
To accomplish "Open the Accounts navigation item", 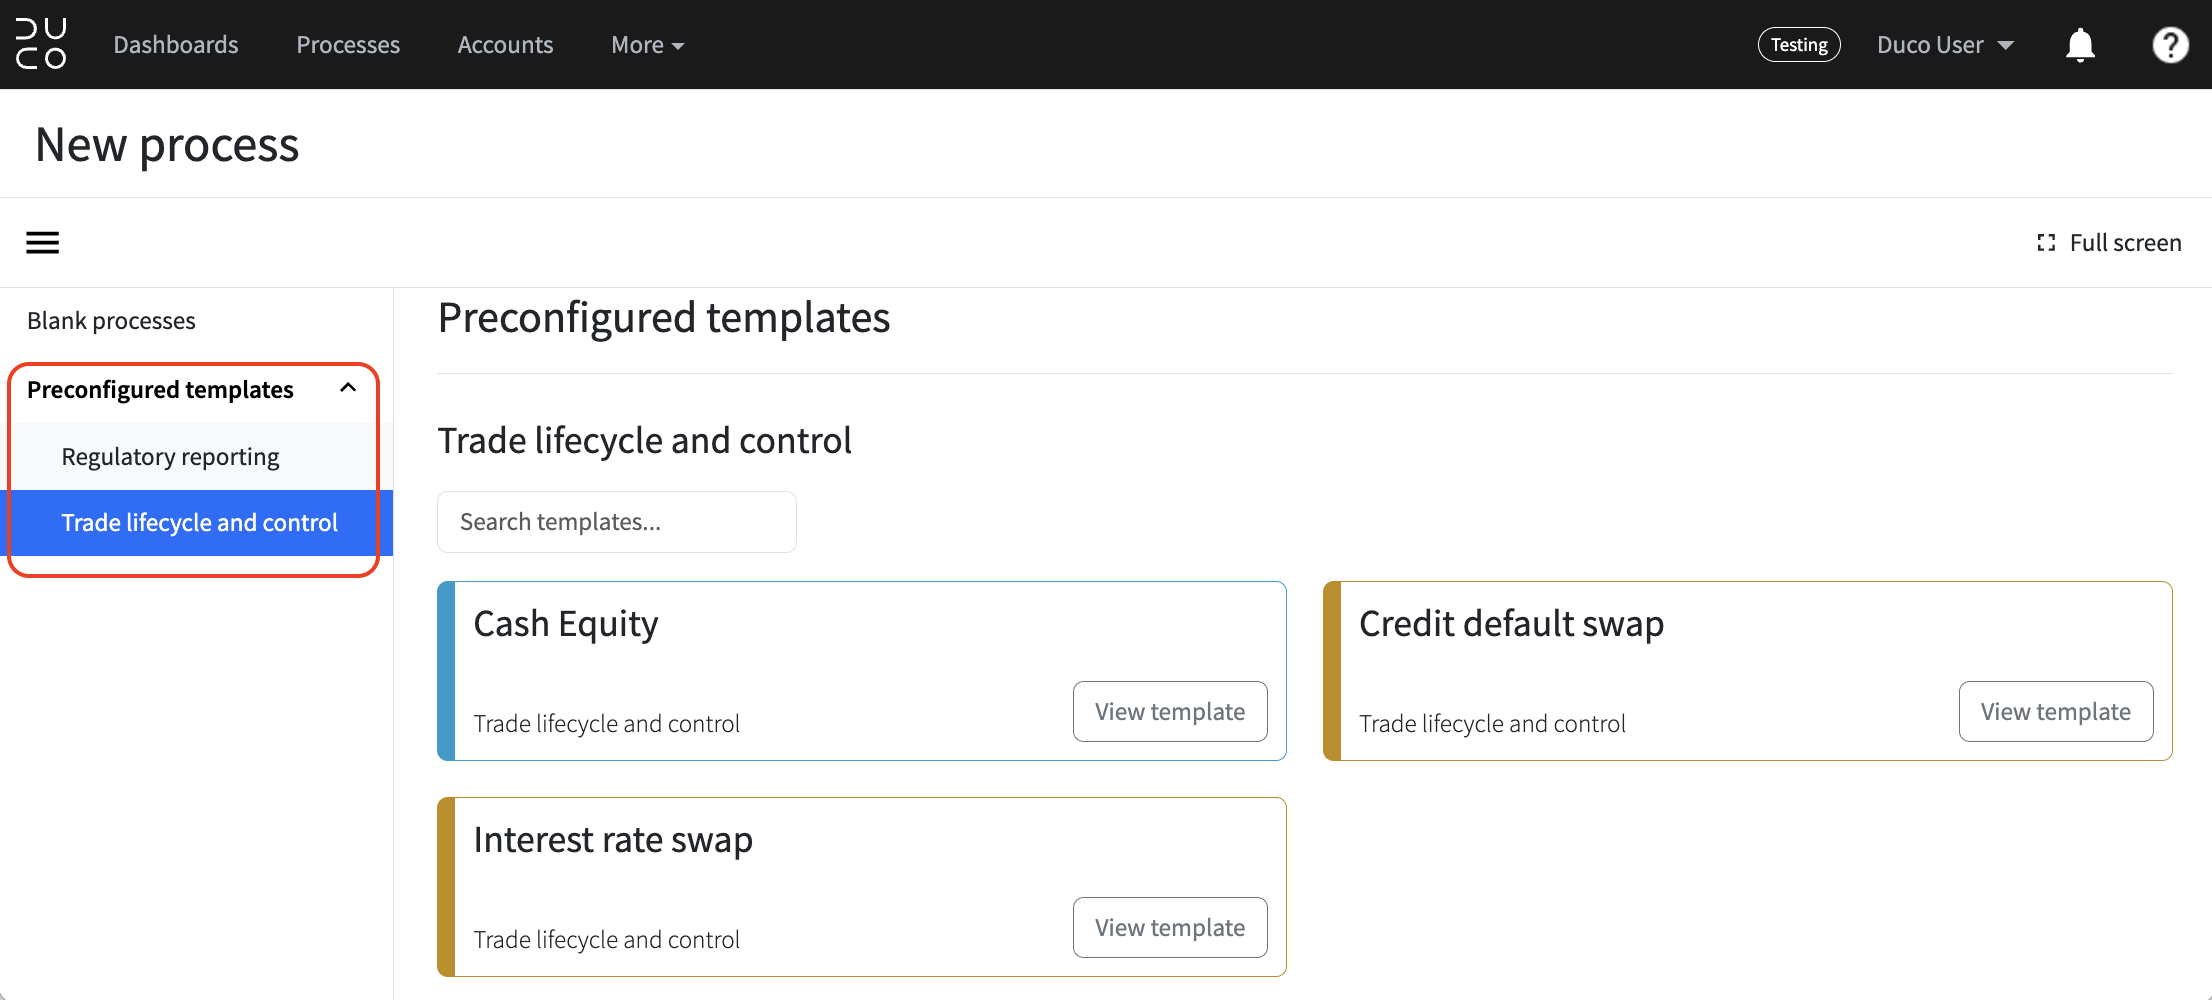I will click(x=505, y=45).
